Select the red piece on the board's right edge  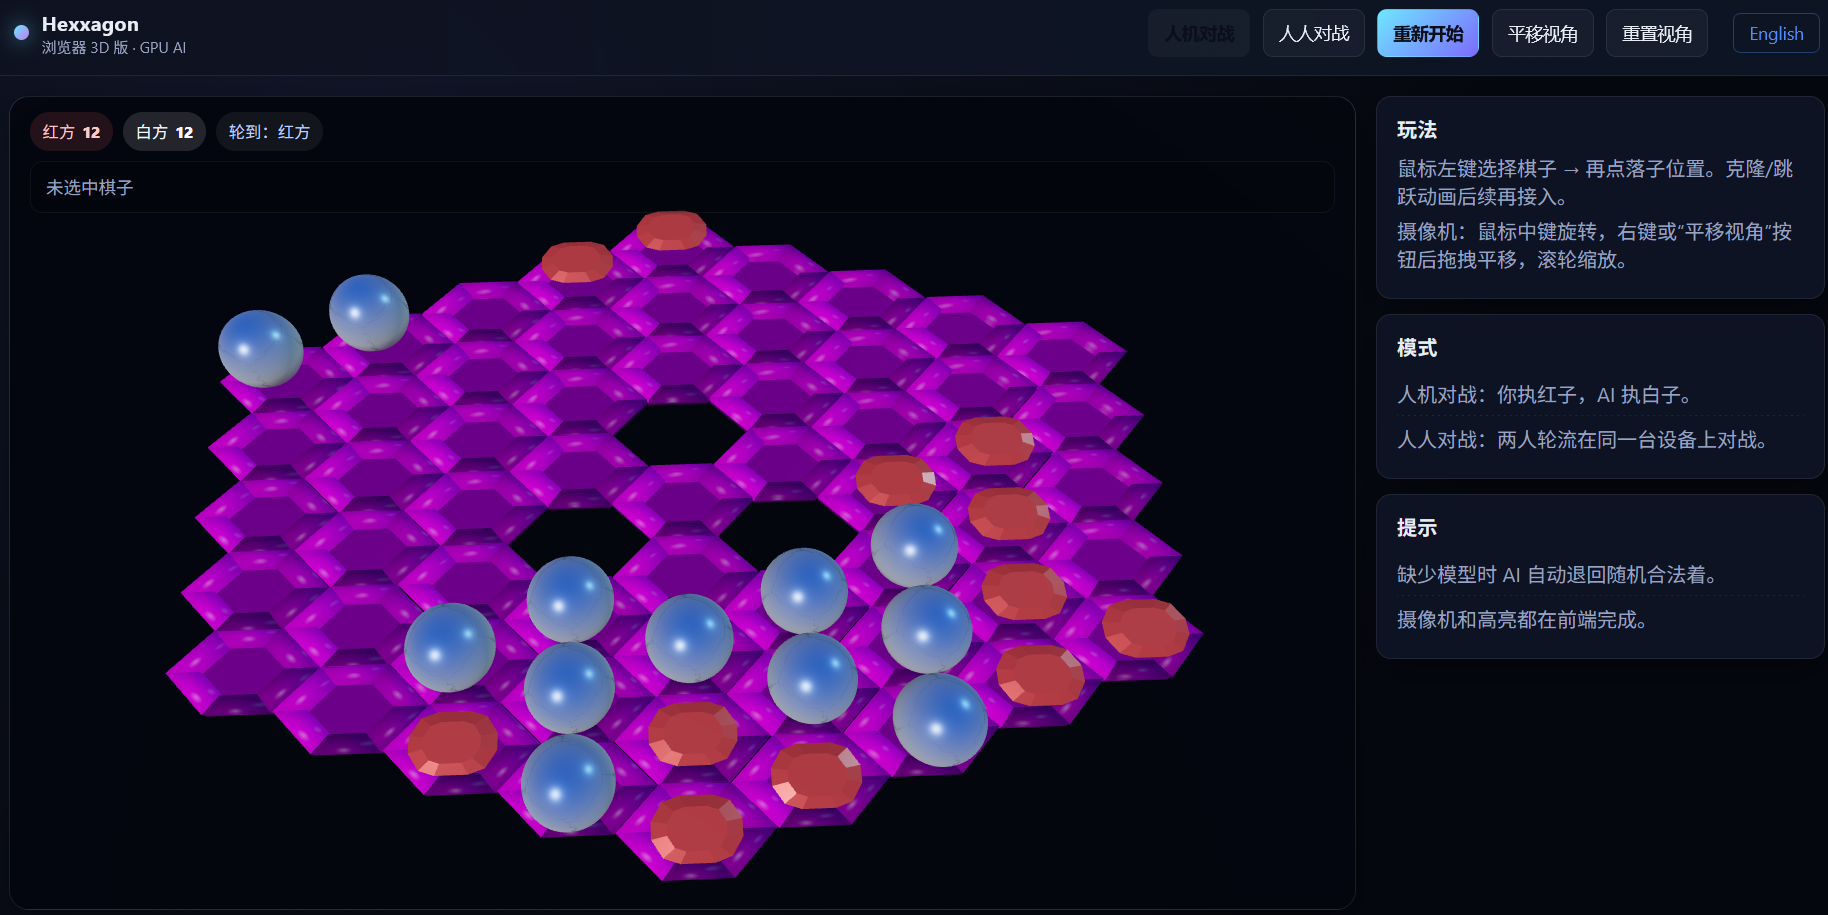[x=1146, y=630]
